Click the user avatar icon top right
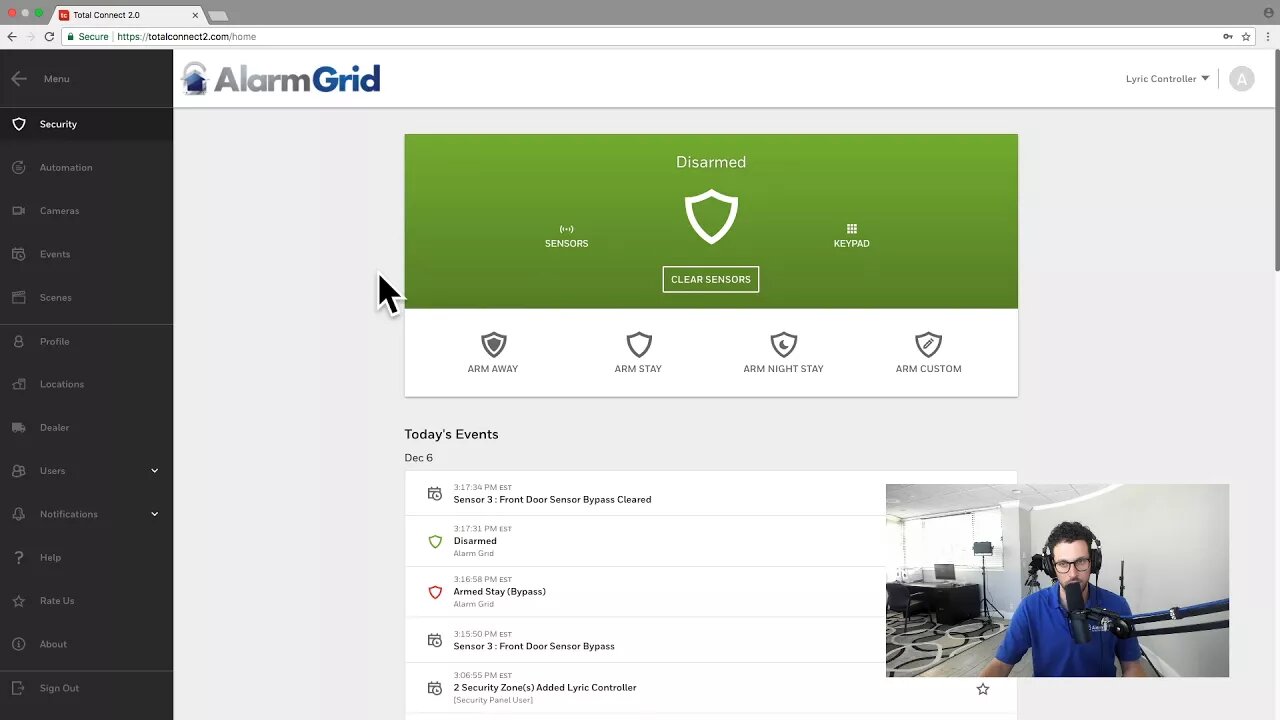Screen dimensions: 1280x720 tap(1242, 79)
